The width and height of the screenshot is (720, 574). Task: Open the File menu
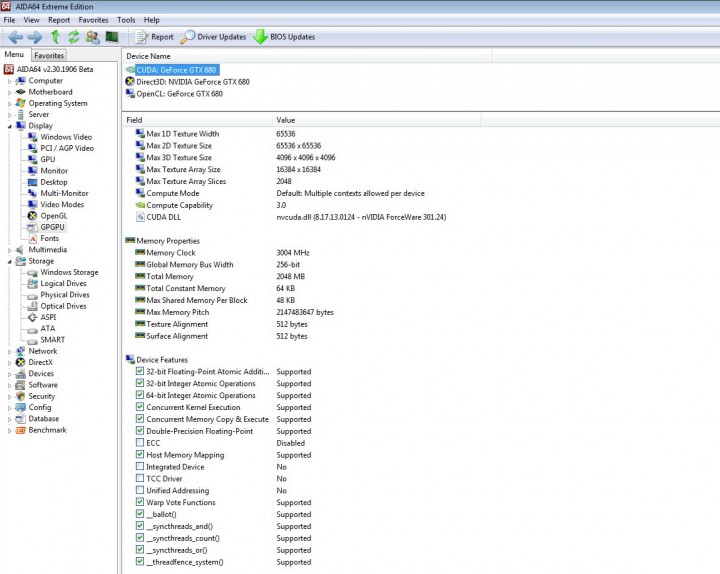[9, 20]
